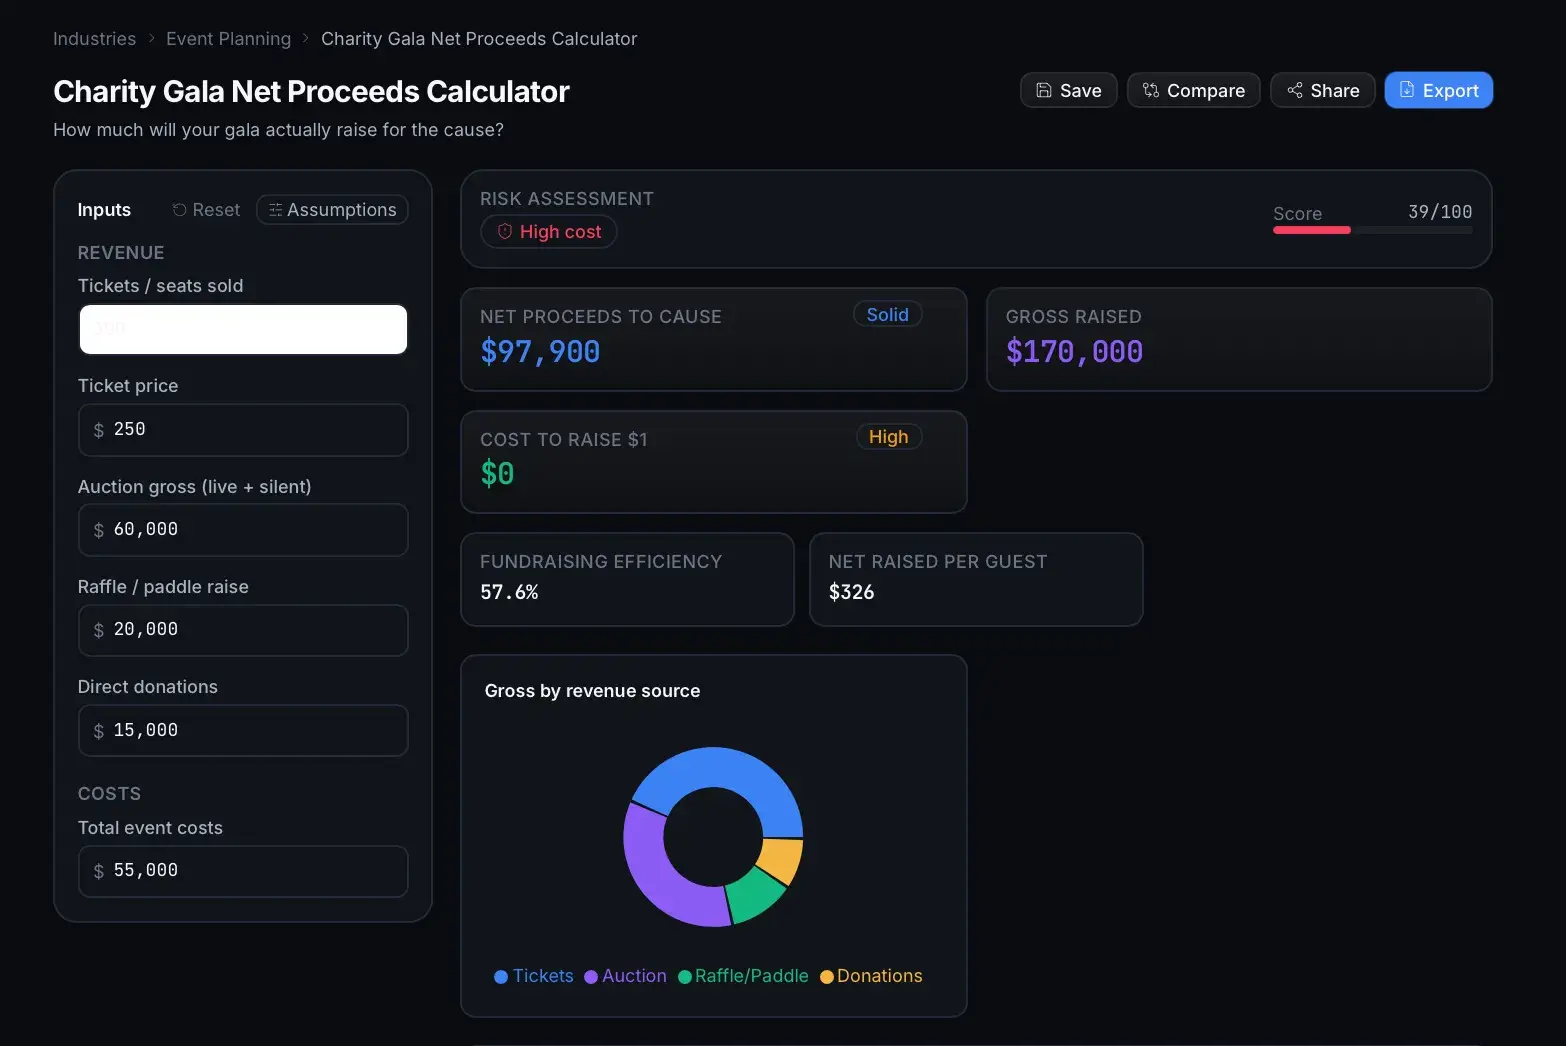Save the calculator scenario

(1068, 90)
